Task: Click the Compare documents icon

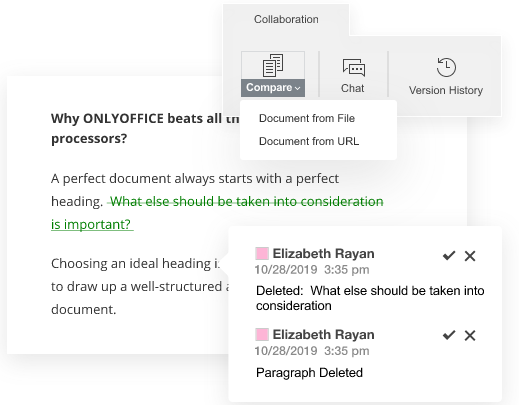Action: tap(273, 65)
